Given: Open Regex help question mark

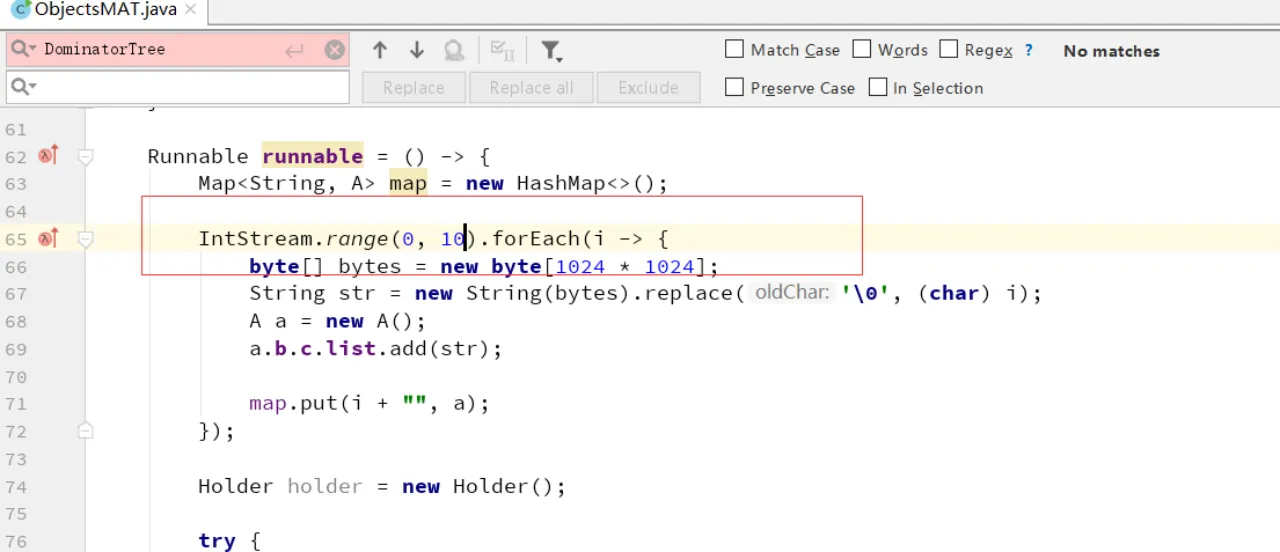Looking at the screenshot, I should click(x=1029, y=50).
